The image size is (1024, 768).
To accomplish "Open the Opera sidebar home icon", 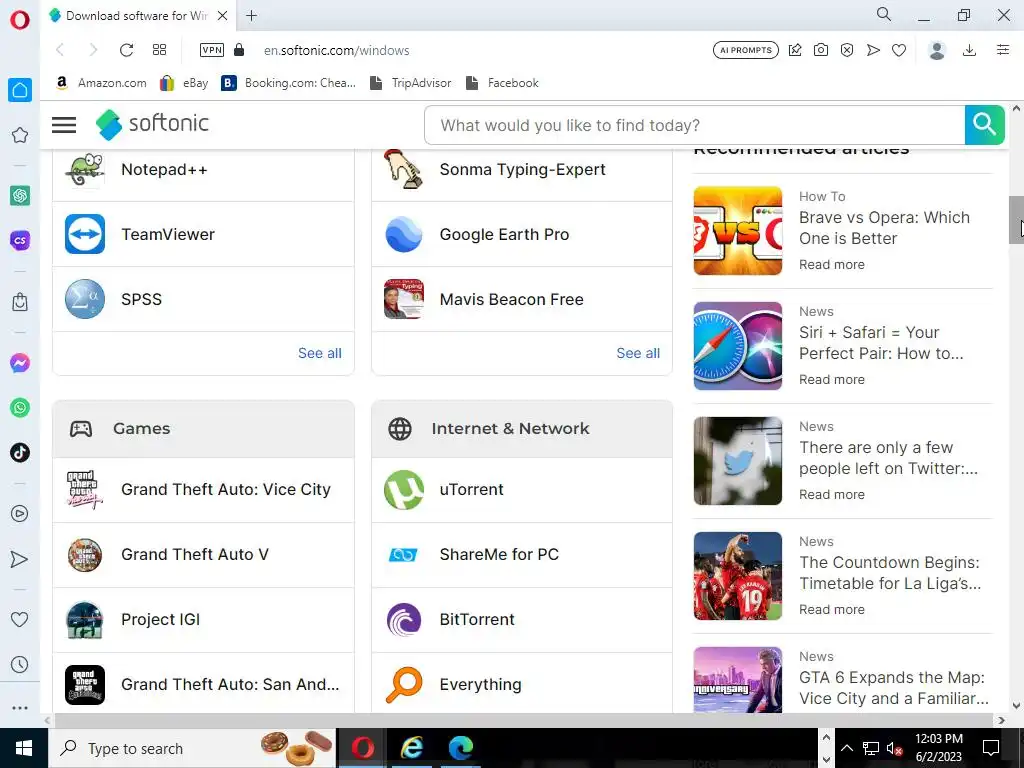I will click(20, 89).
